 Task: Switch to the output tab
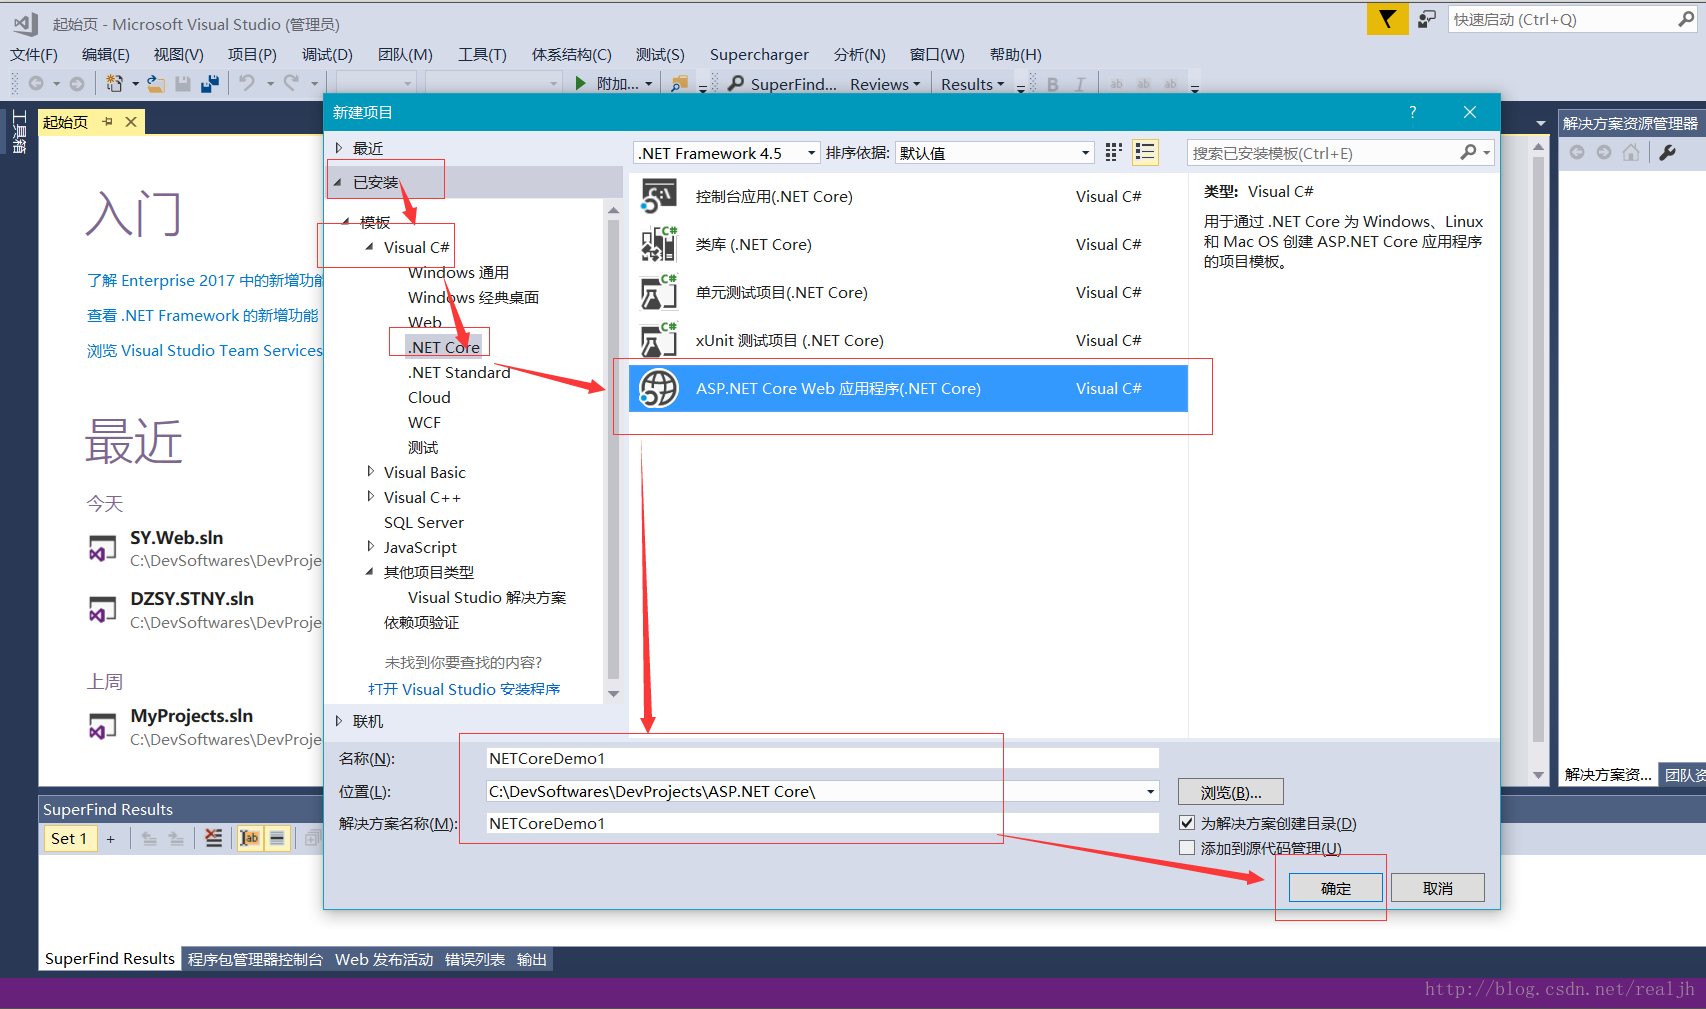click(532, 959)
